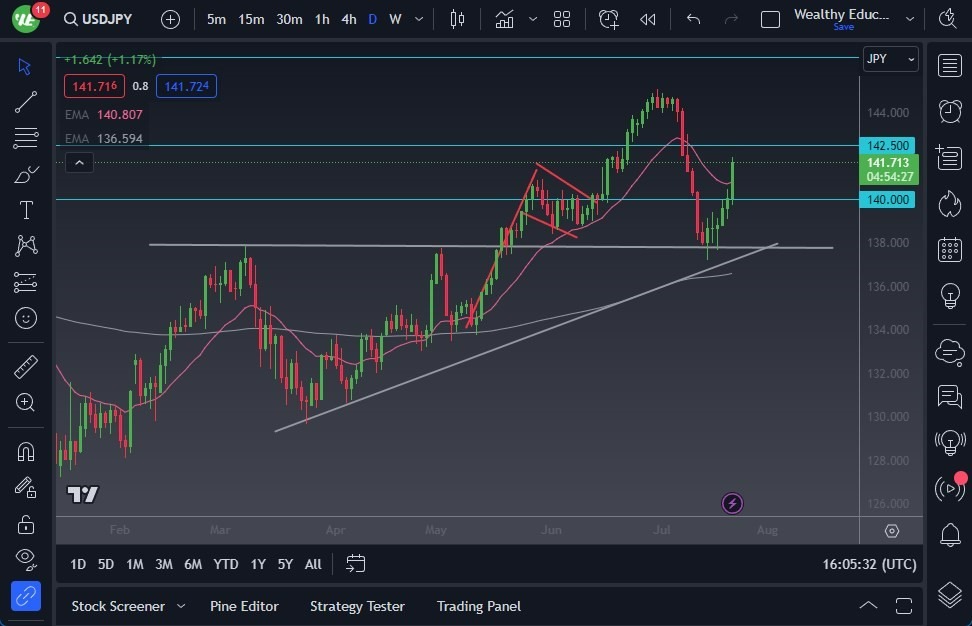Open the Strategy Tester tab
The height and width of the screenshot is (626, 972).
point(357,606)
